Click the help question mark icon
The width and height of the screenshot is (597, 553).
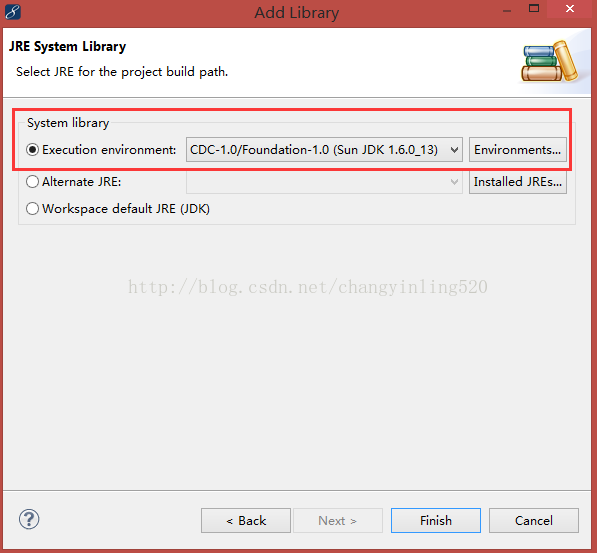[29, 519]
